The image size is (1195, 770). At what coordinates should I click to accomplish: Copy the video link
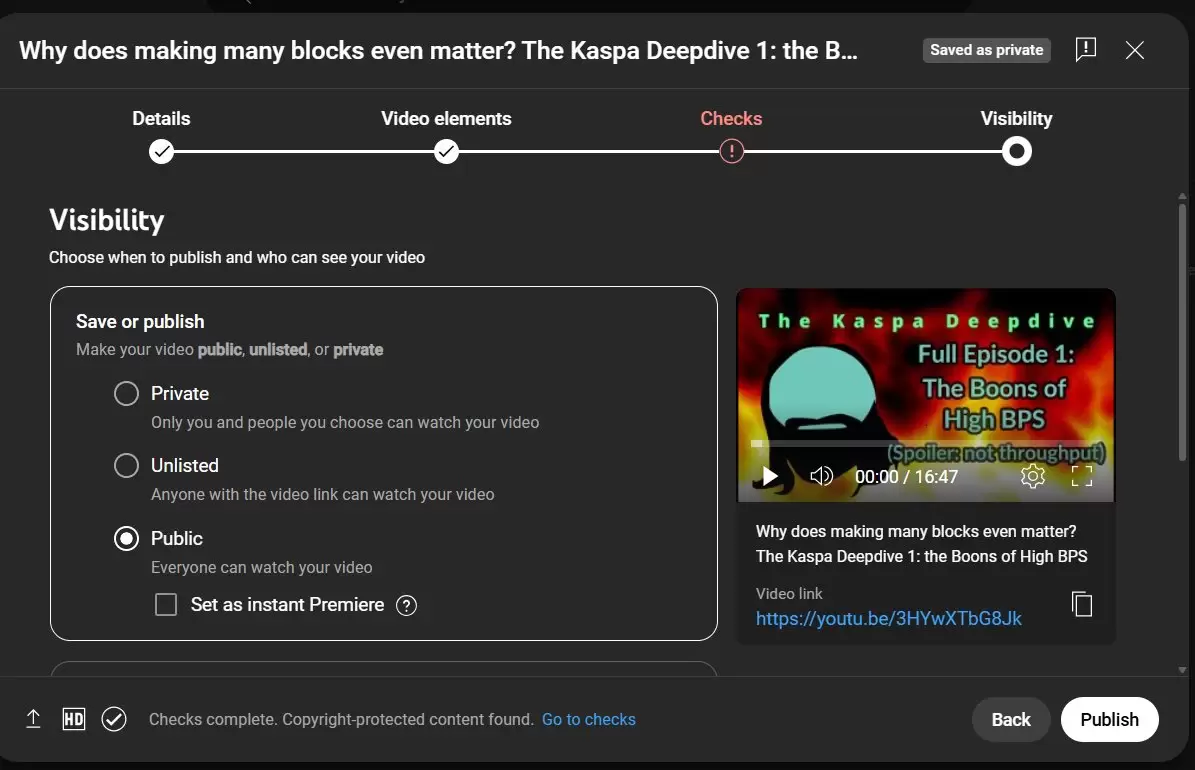click(1082, 604)
